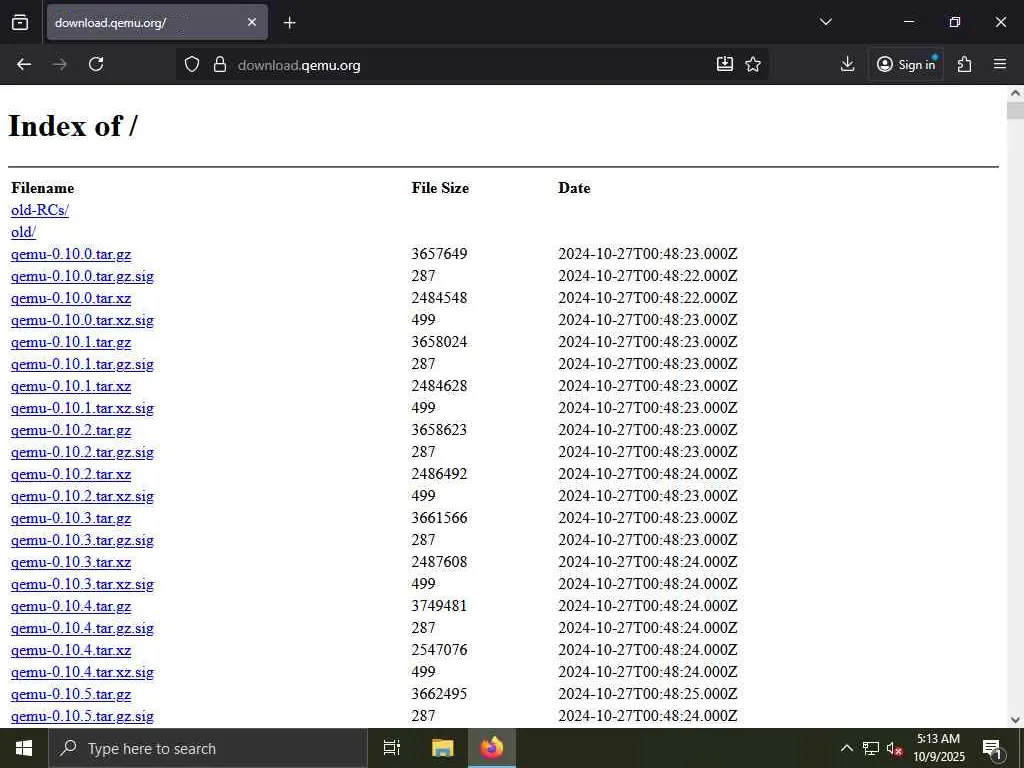
Task: Open the list all tabs chevron
Action: click(x=825, y=22)
